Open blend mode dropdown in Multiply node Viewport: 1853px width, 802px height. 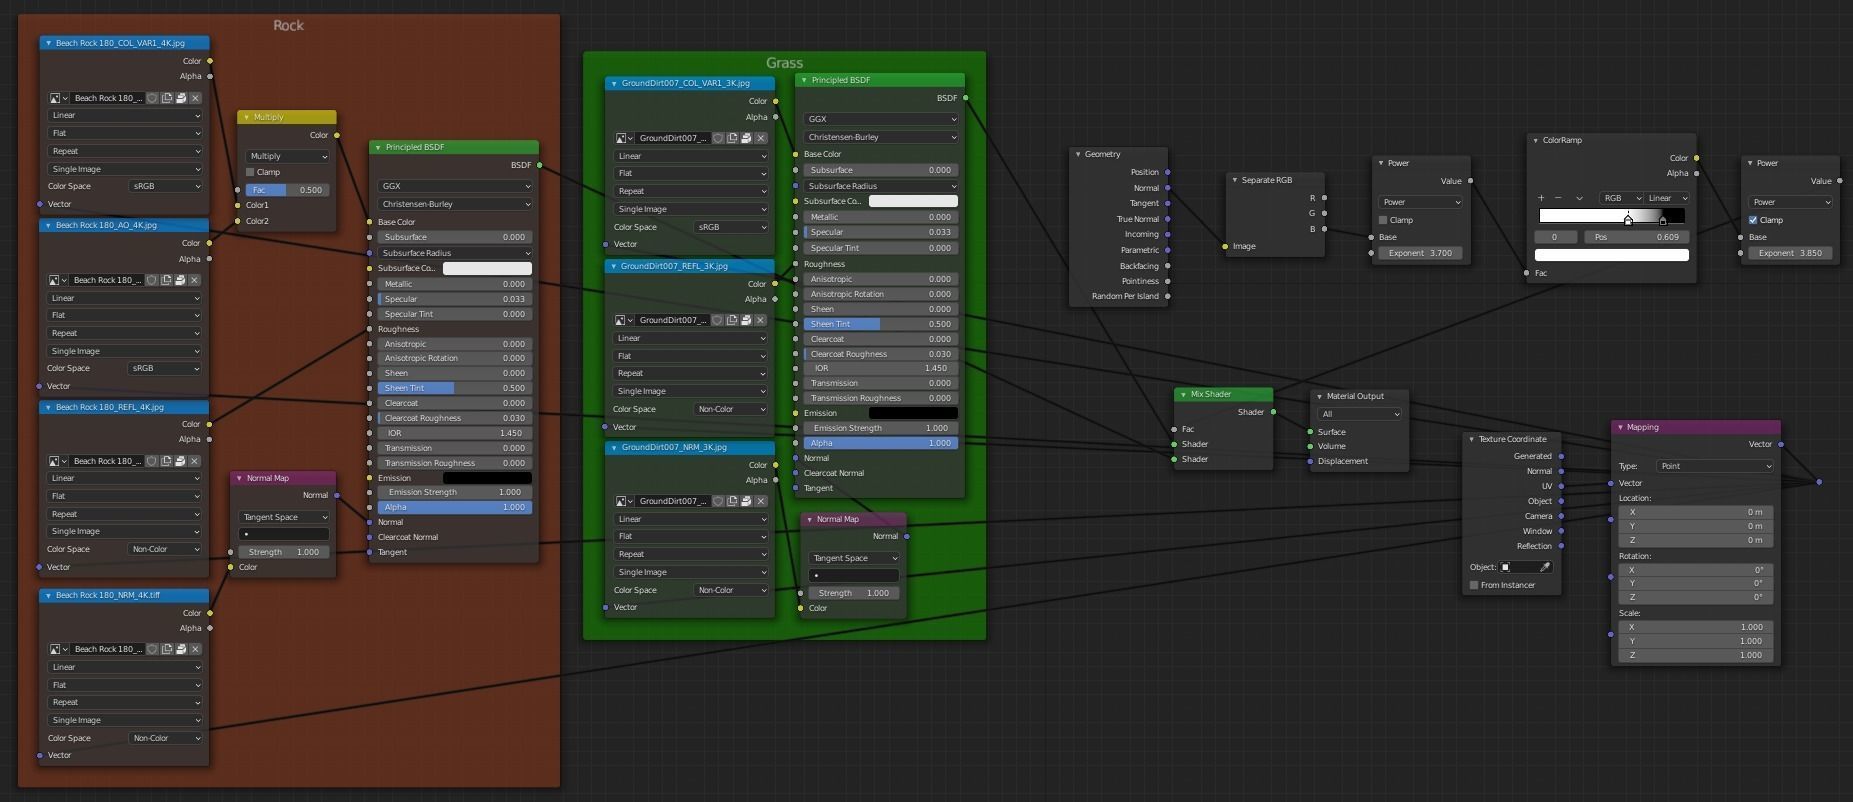coord(288,156)
